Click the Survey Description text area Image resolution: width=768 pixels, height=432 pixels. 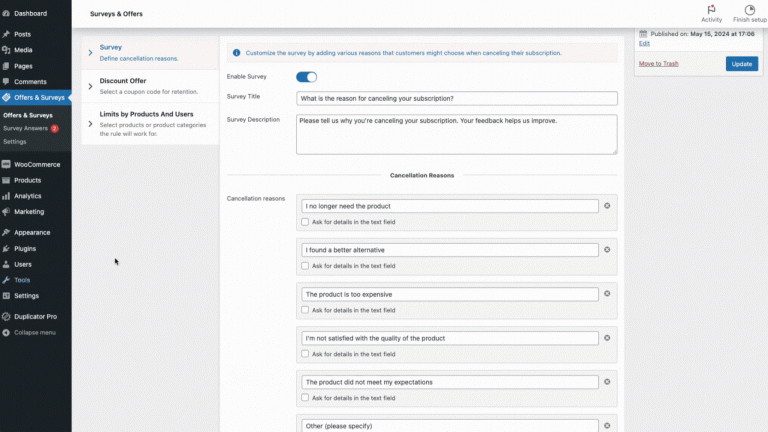coord(456,135)
